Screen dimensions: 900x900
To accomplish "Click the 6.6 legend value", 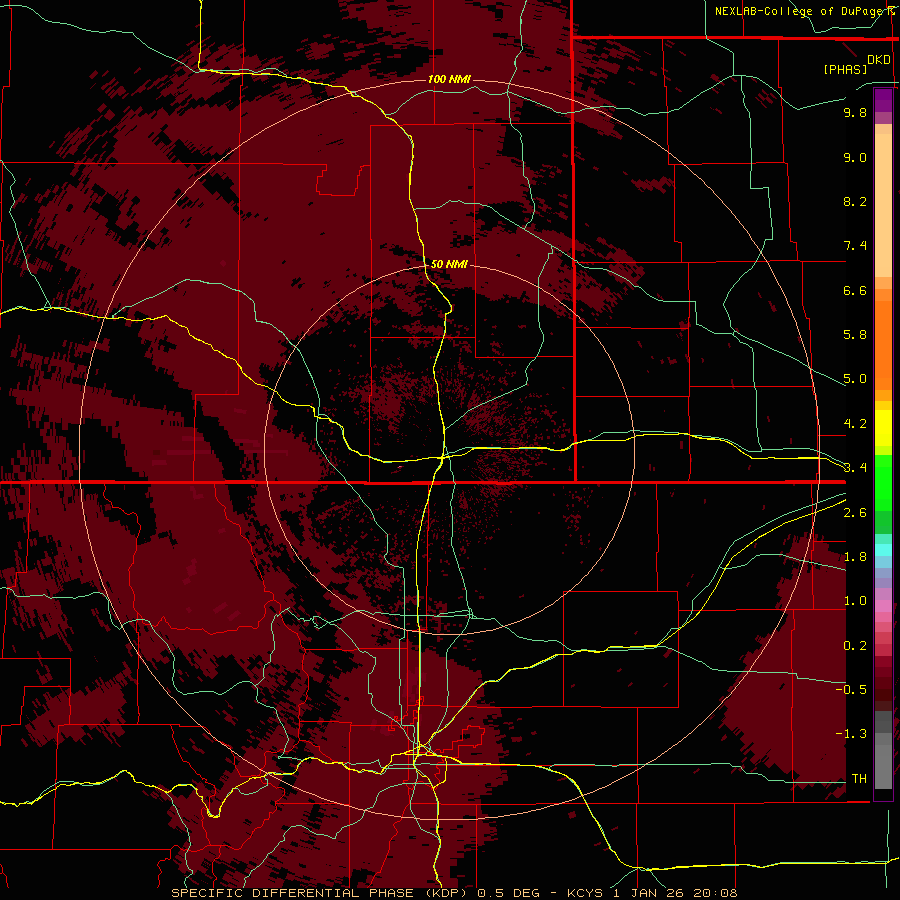I will pos(855,290).
